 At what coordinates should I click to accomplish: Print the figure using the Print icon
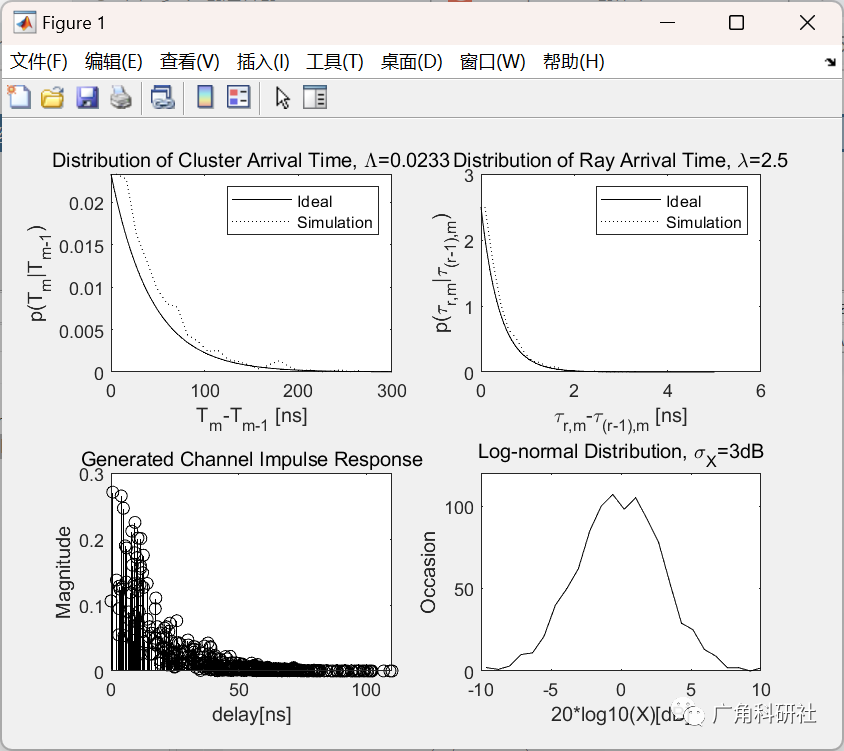click(119, 97)
